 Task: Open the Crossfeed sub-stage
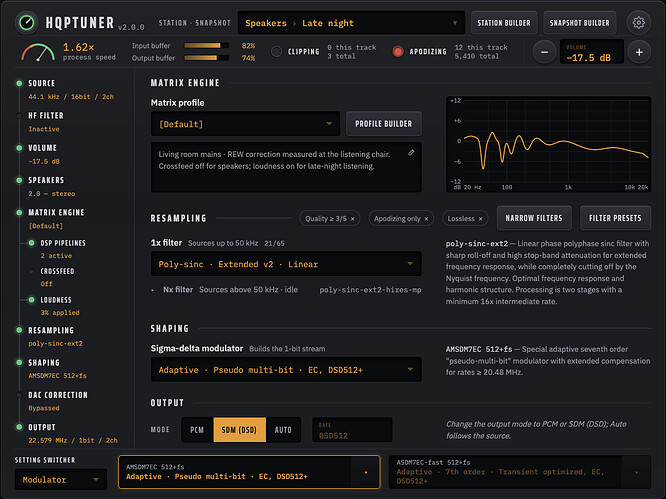point(57,271)
